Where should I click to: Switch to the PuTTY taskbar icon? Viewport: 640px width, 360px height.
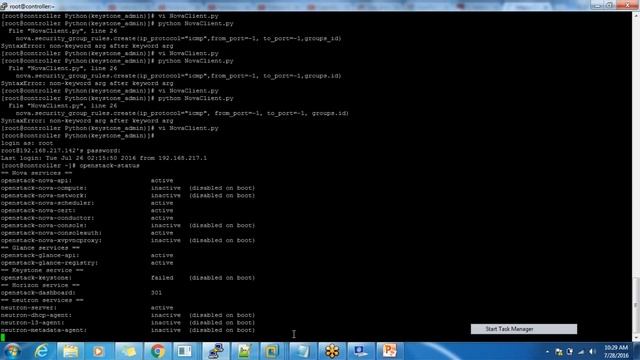pyautogui.click(x=215, y=351)
